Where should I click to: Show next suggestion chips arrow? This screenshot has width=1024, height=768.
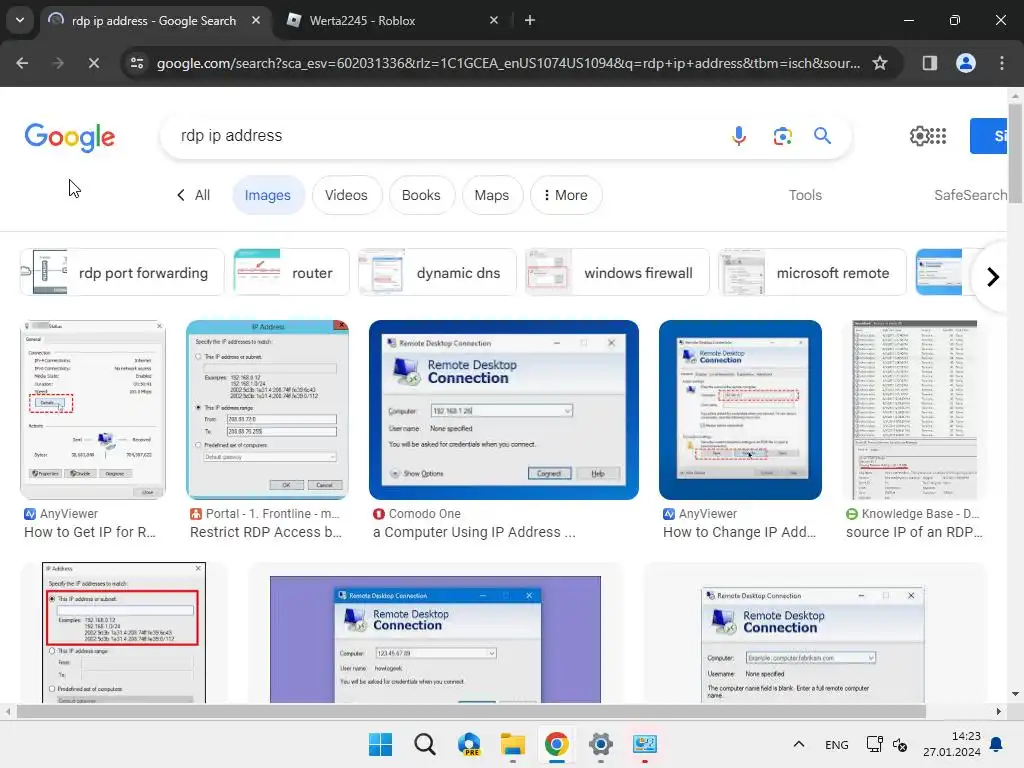click(993, 277)
